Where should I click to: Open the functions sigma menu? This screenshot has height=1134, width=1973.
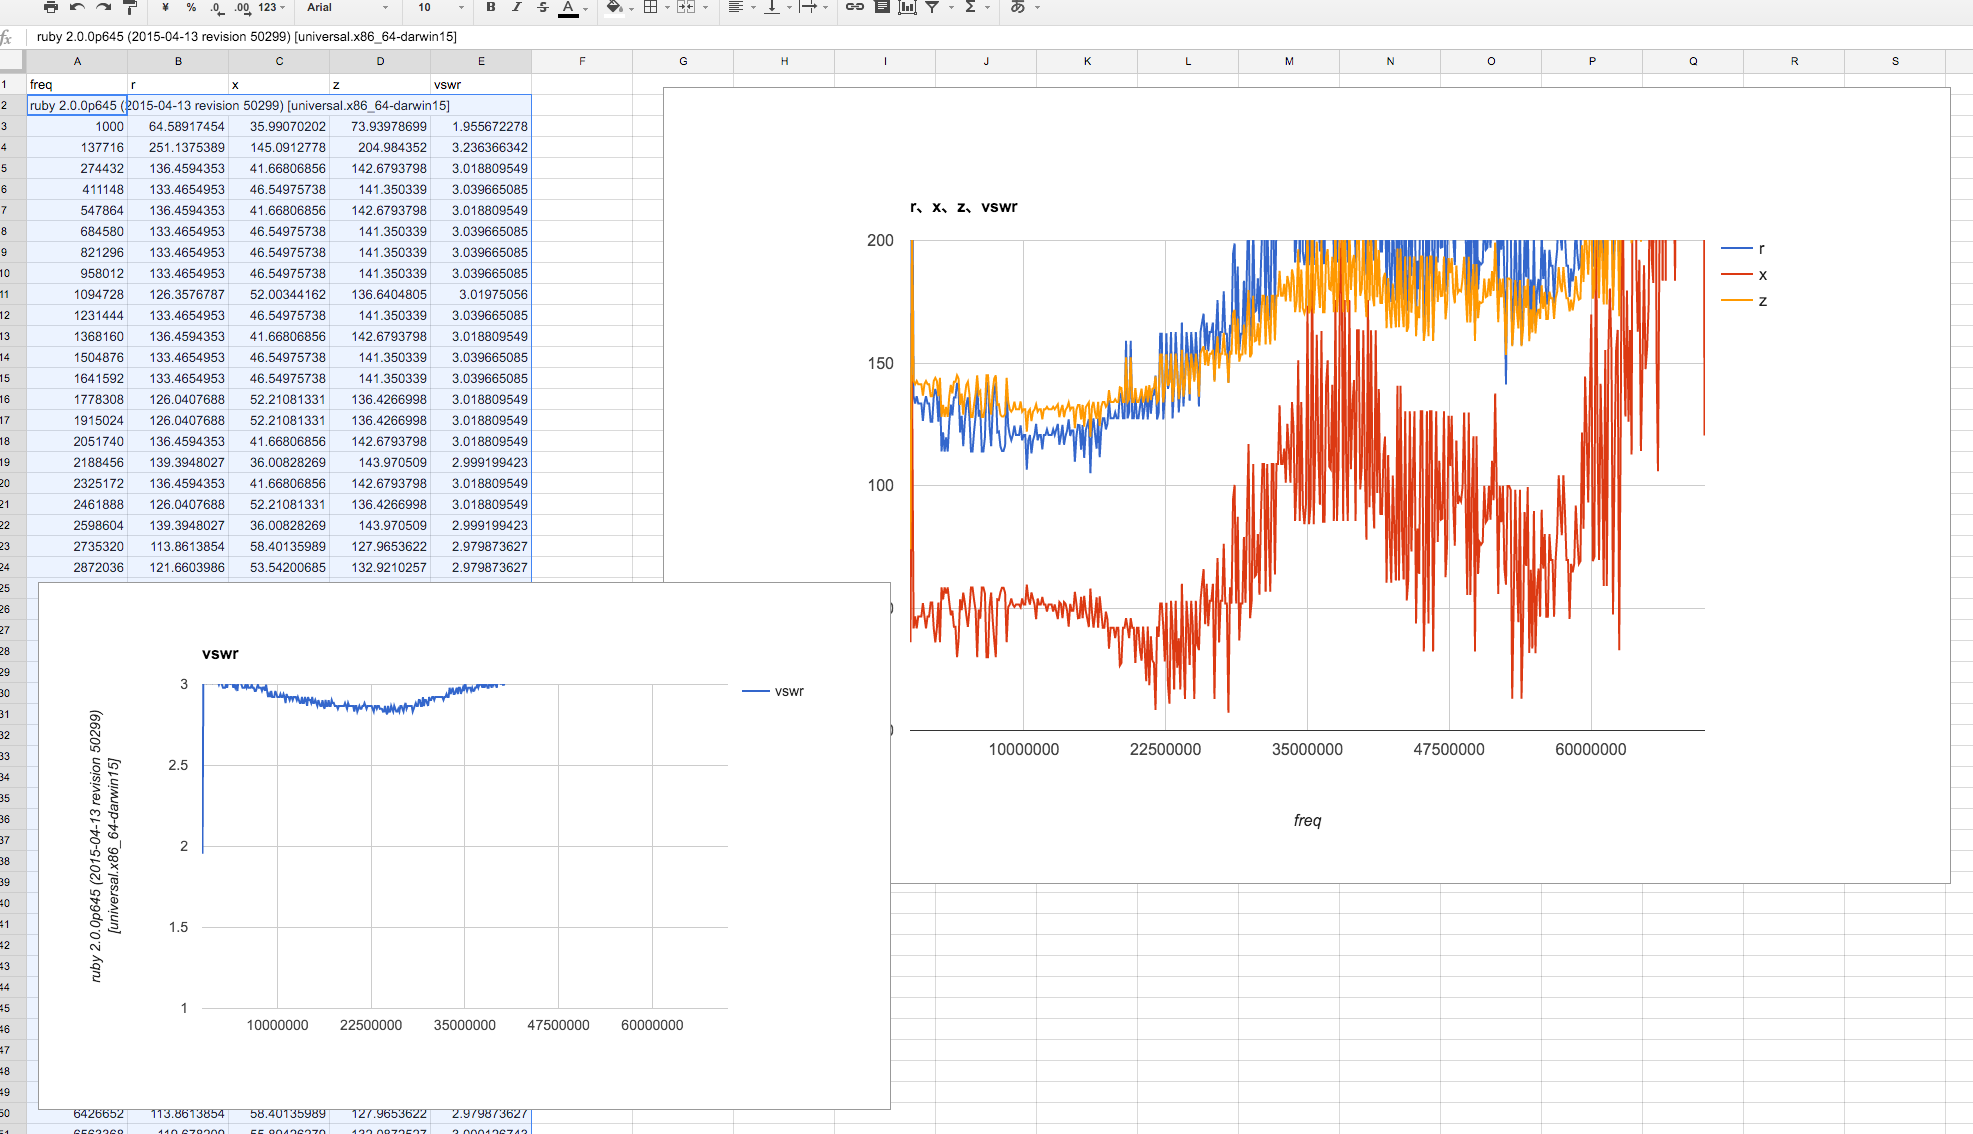tap(970, 7)
